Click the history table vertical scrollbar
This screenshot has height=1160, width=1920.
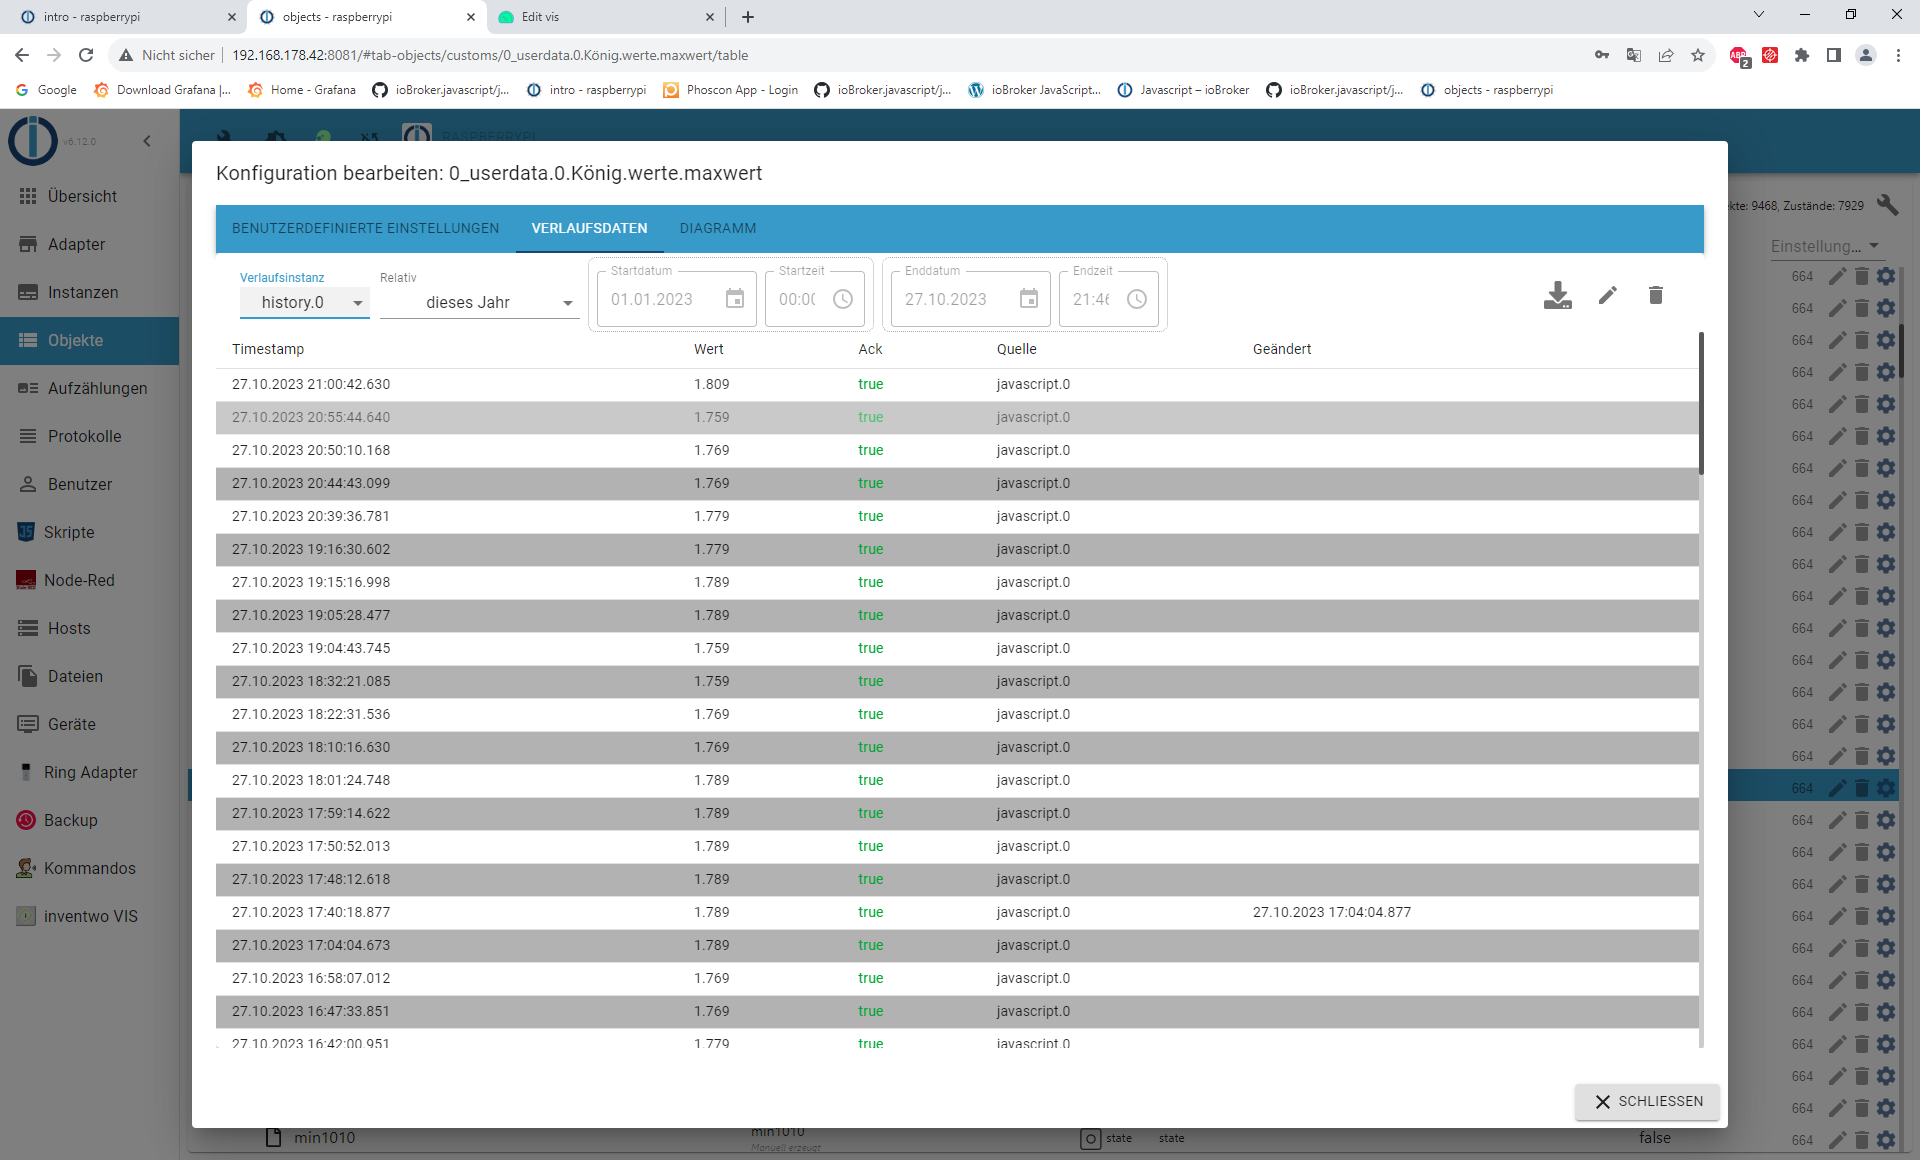pyautogui.click(x=1702, y=404)
